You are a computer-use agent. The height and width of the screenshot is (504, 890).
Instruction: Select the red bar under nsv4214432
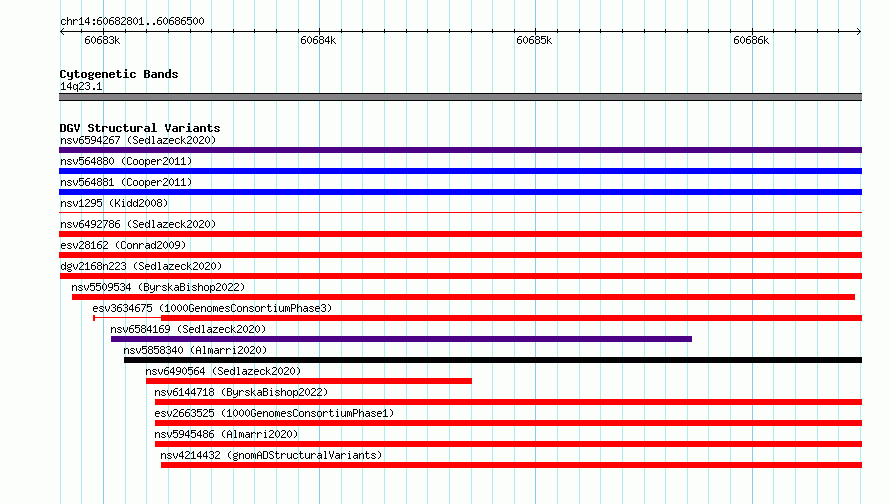(511, 465)
